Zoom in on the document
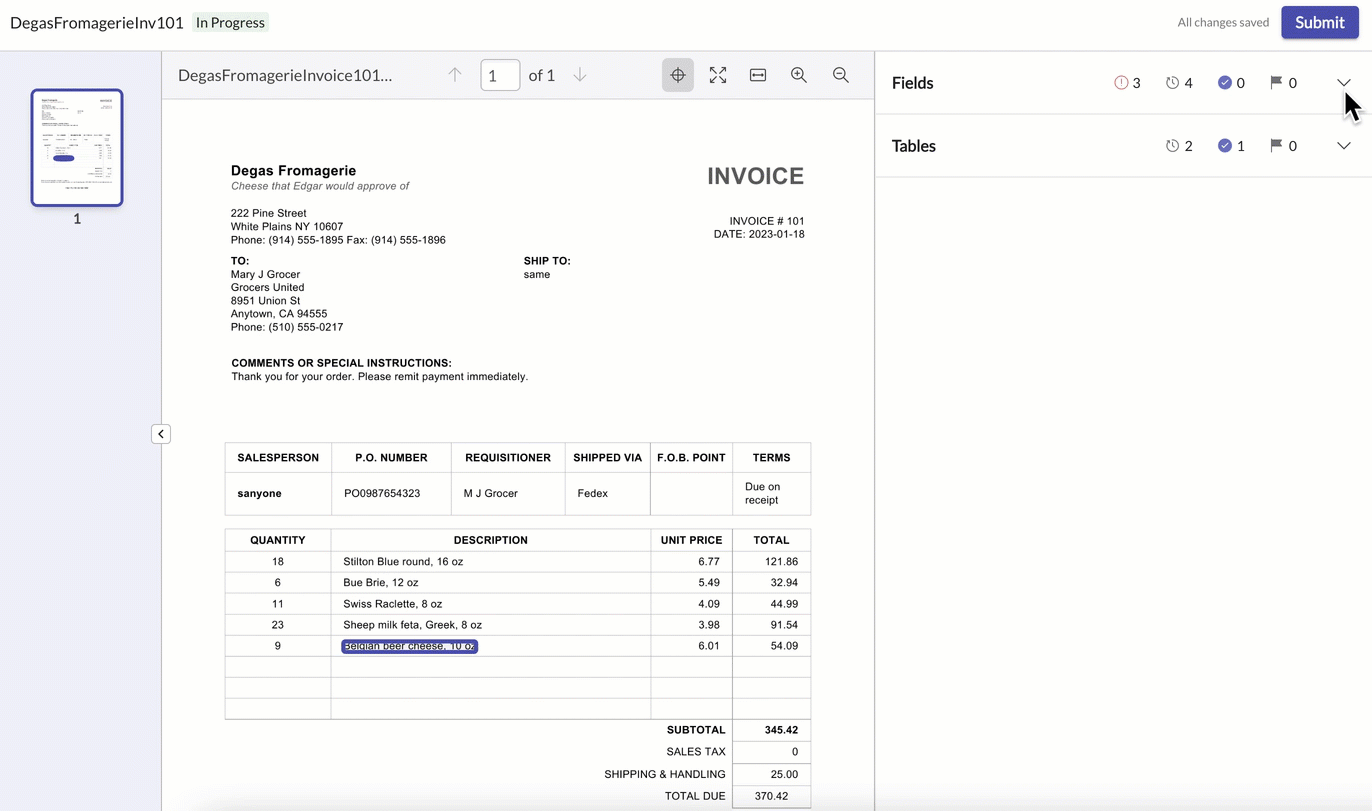1372x811 pixels. [x=799, y=75]
